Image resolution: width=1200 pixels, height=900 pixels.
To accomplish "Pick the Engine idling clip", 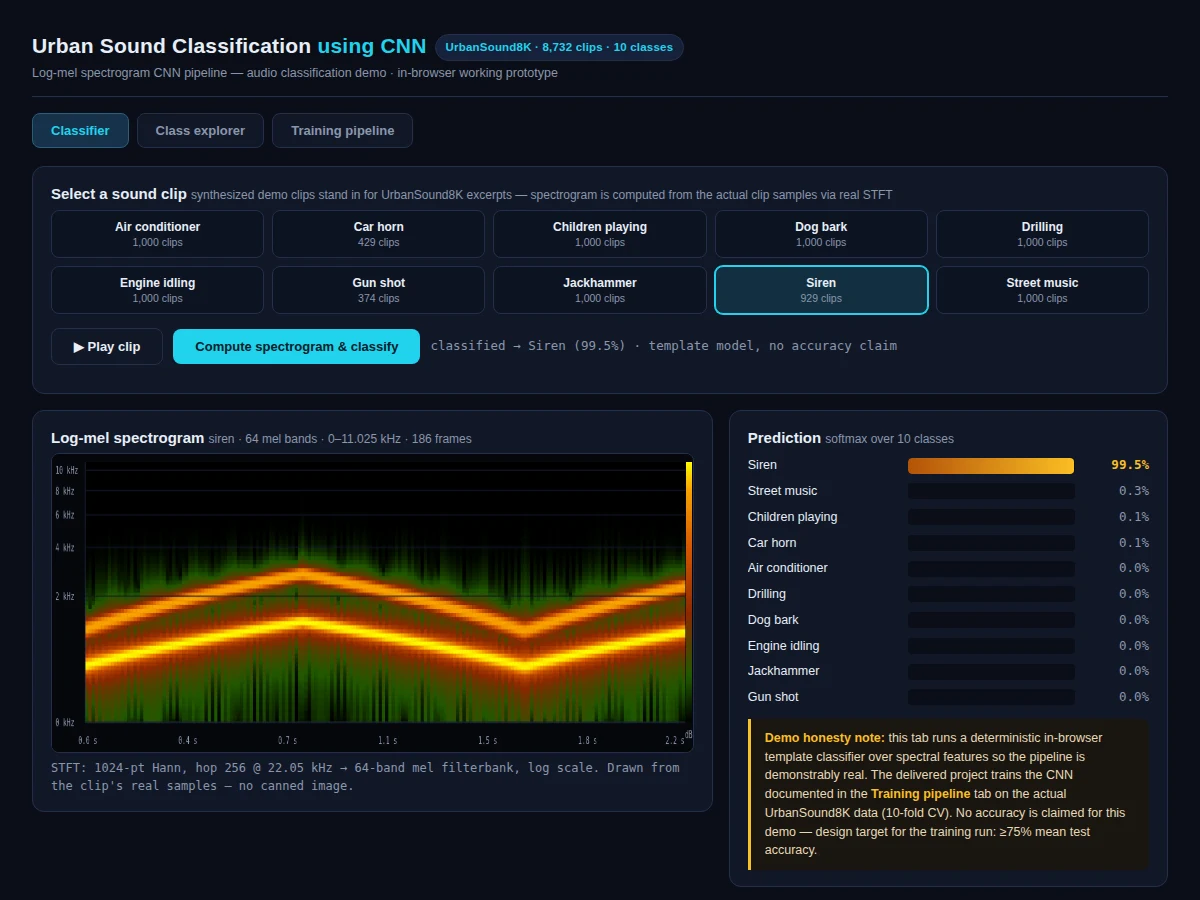I will click(157, 290).
